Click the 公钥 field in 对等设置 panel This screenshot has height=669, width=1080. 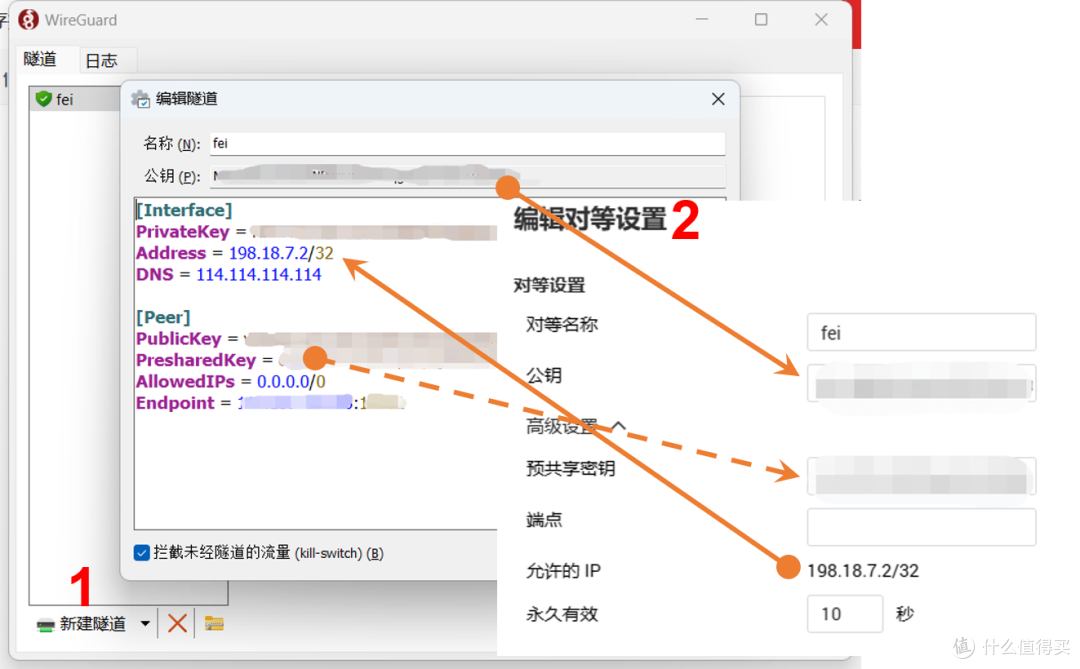(x=922, y=383)
